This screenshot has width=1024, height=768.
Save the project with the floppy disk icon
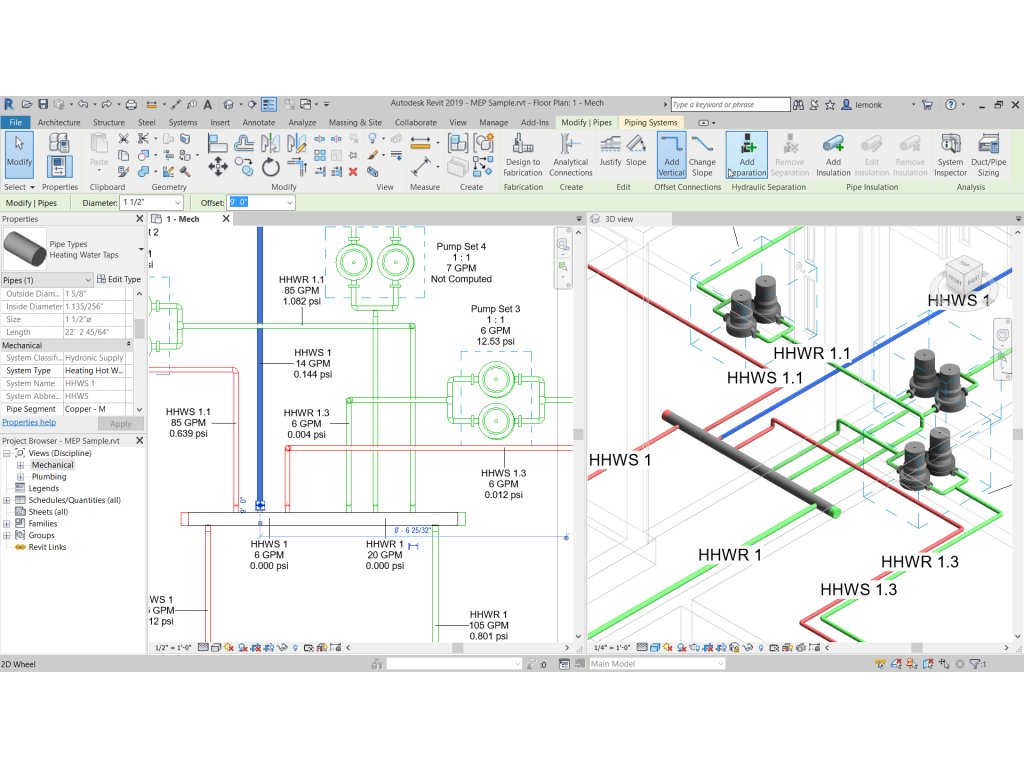[x=43, y=104]
